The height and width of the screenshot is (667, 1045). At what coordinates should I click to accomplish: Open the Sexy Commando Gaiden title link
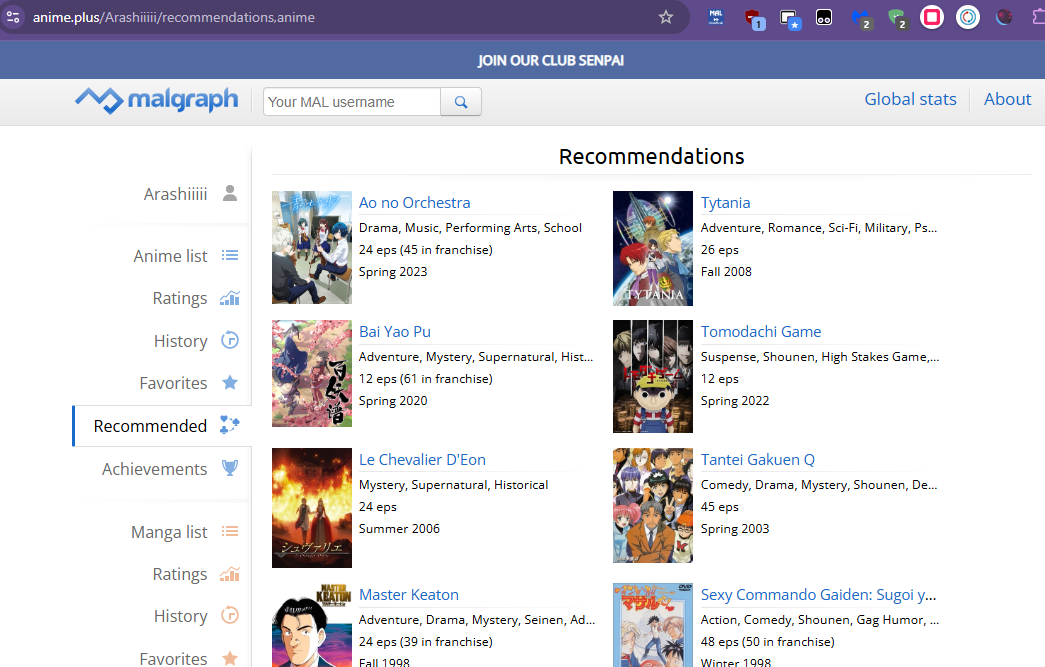[x=818, y=594]
